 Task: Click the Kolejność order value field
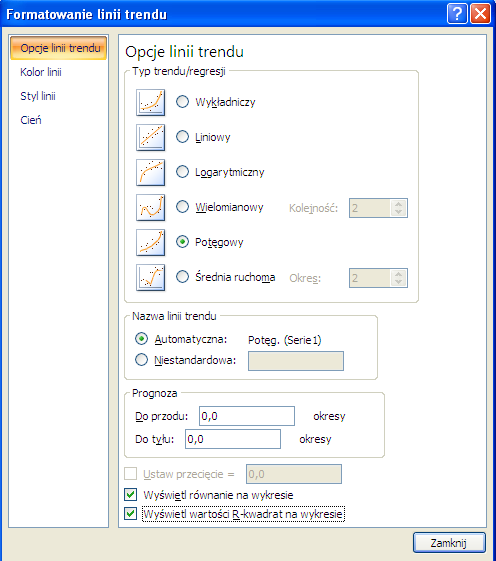click(x=370, y=208)
